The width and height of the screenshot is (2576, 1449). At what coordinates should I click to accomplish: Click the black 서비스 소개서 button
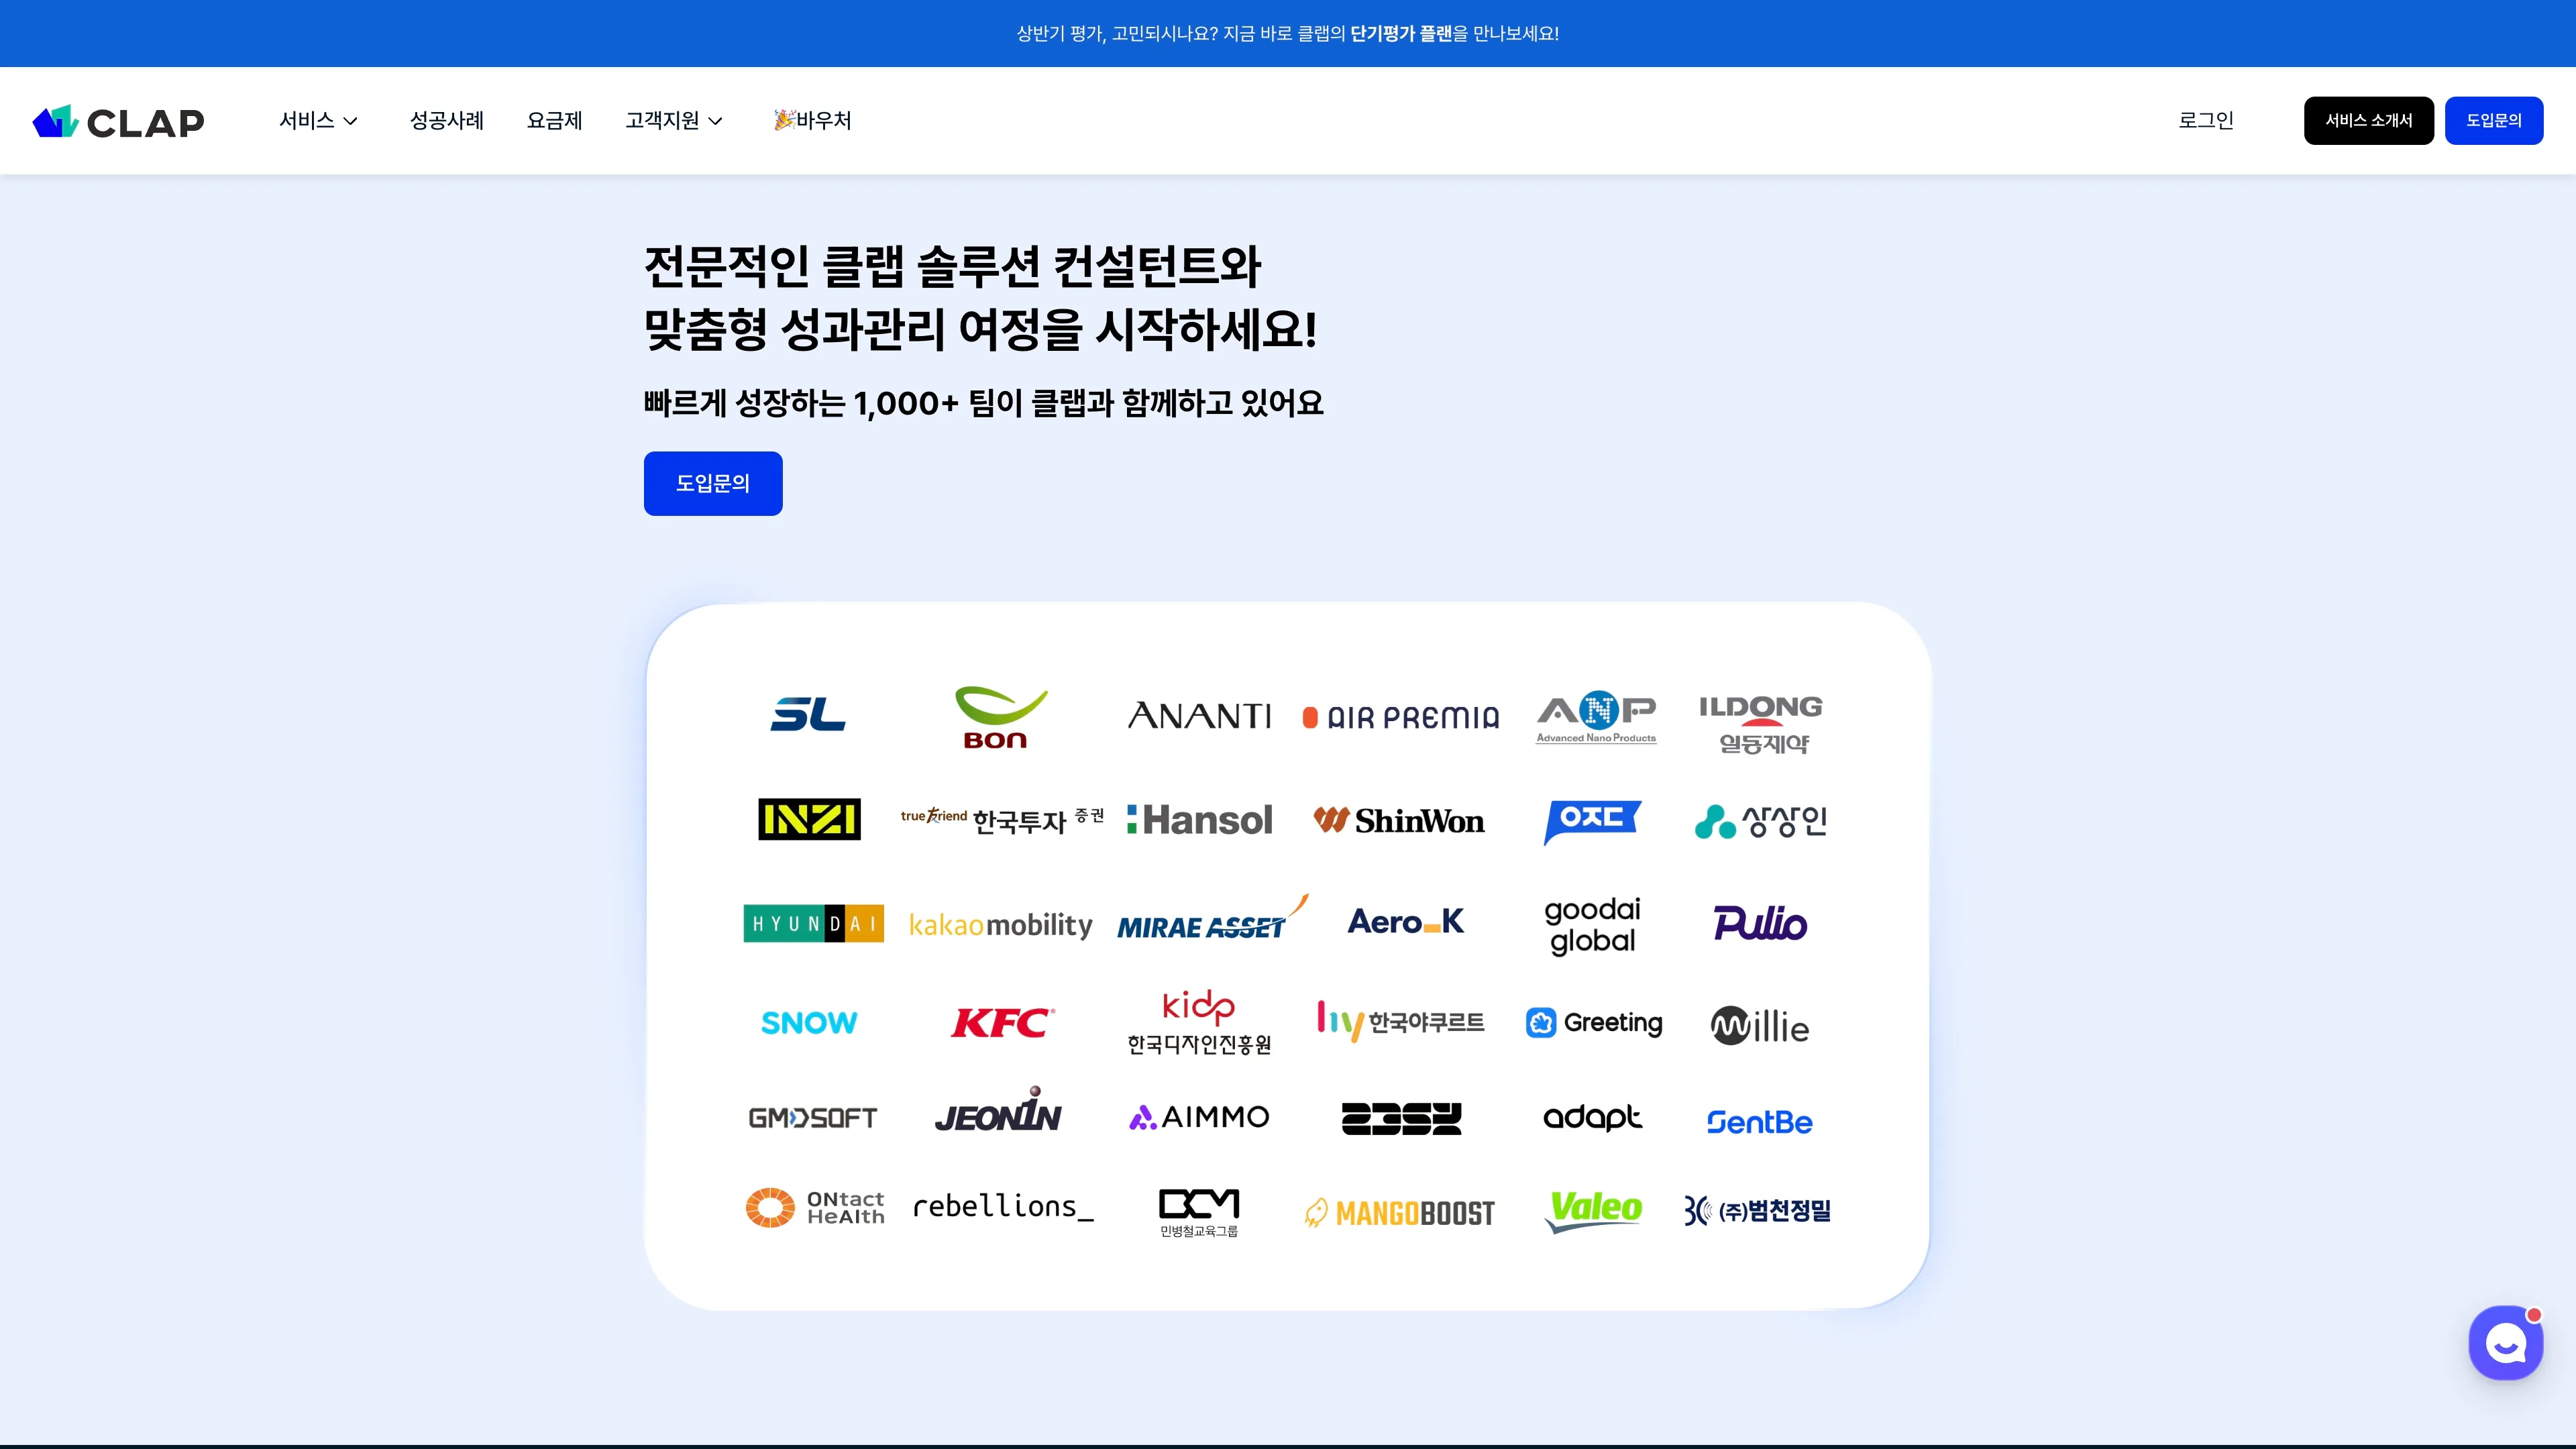click(x=2368, y=121)
